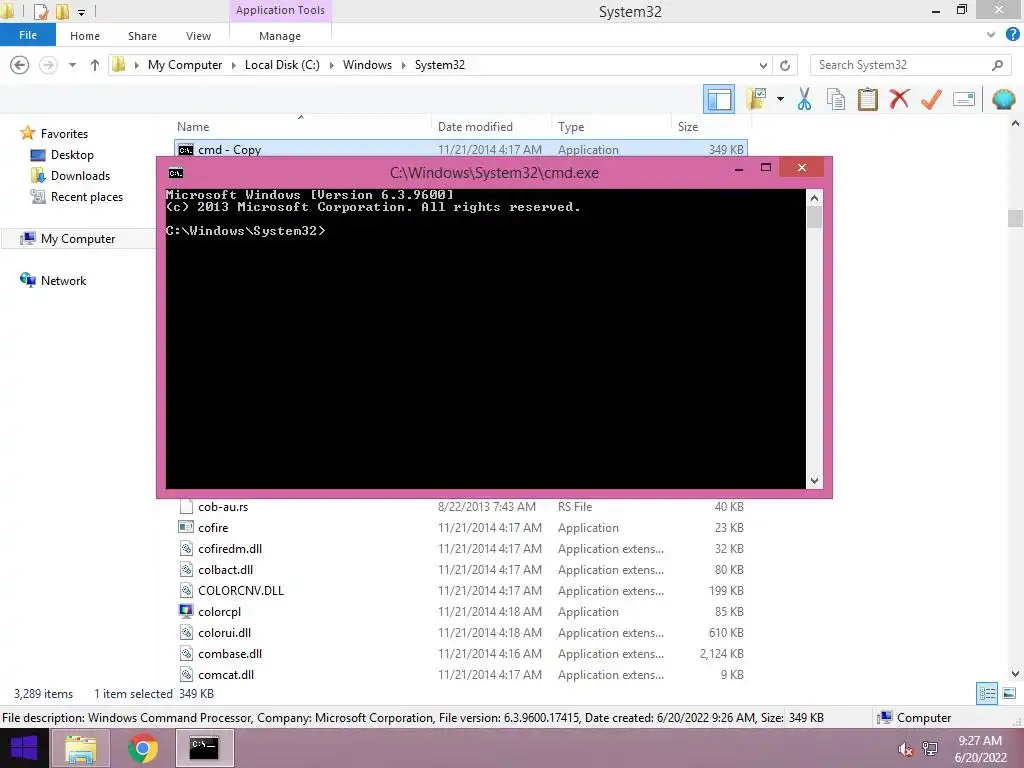Screen dimensions: 1024x768
Task: Open Downloads in navigation pane
Action: pos(80,176)
